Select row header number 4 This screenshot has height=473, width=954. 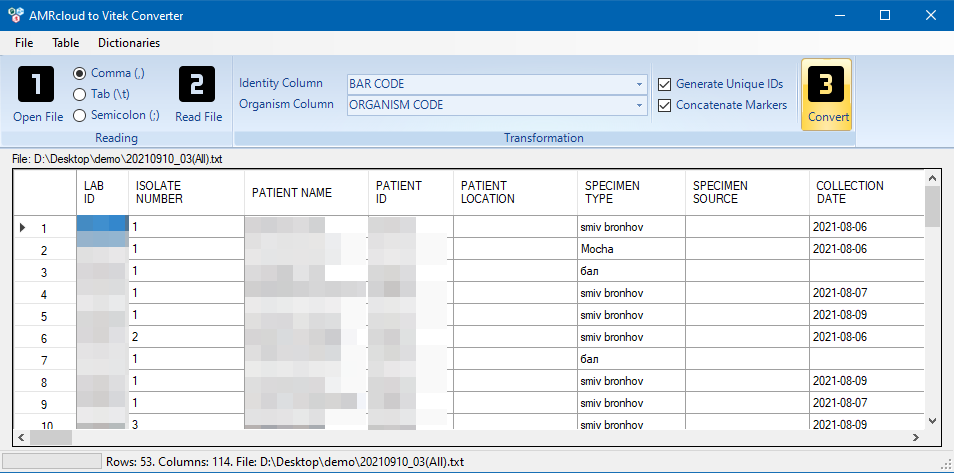45,293
